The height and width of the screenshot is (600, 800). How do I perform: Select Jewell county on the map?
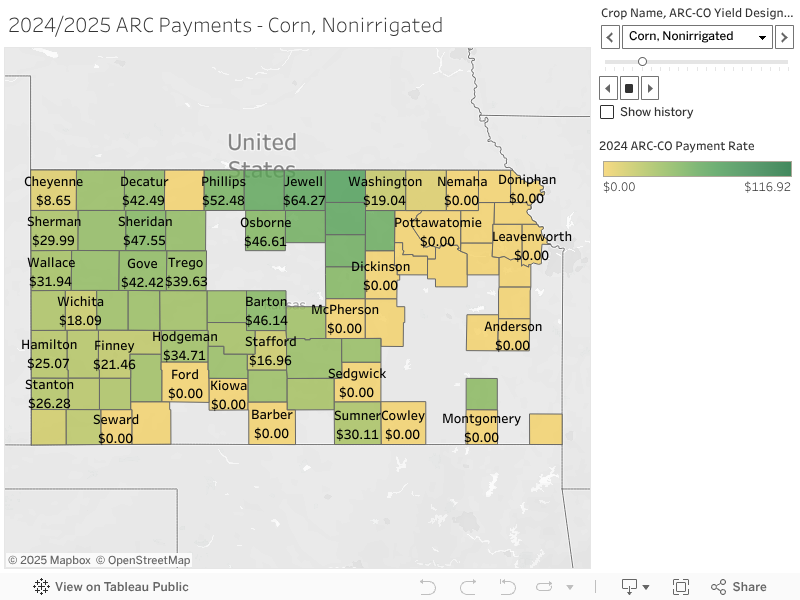(304, 191)
